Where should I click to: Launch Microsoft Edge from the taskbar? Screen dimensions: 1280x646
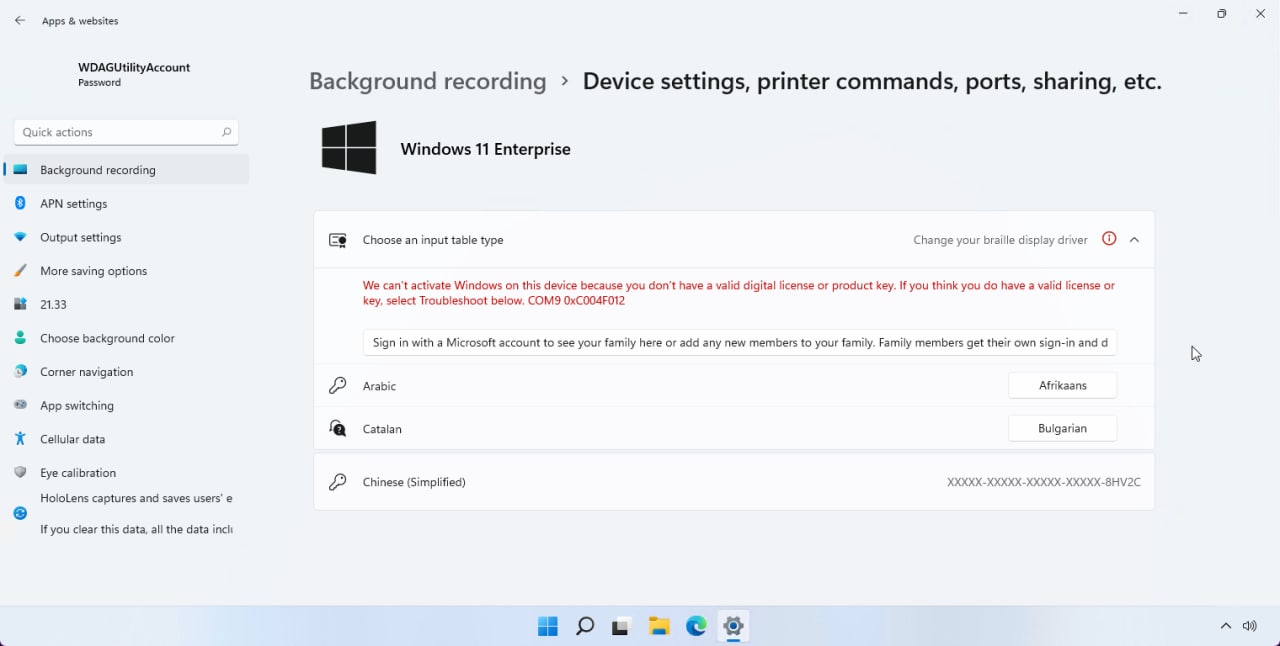coord(696,626)
